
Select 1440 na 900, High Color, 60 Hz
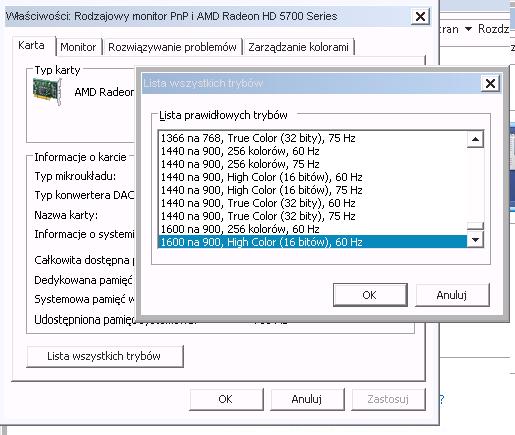(313, 177)
